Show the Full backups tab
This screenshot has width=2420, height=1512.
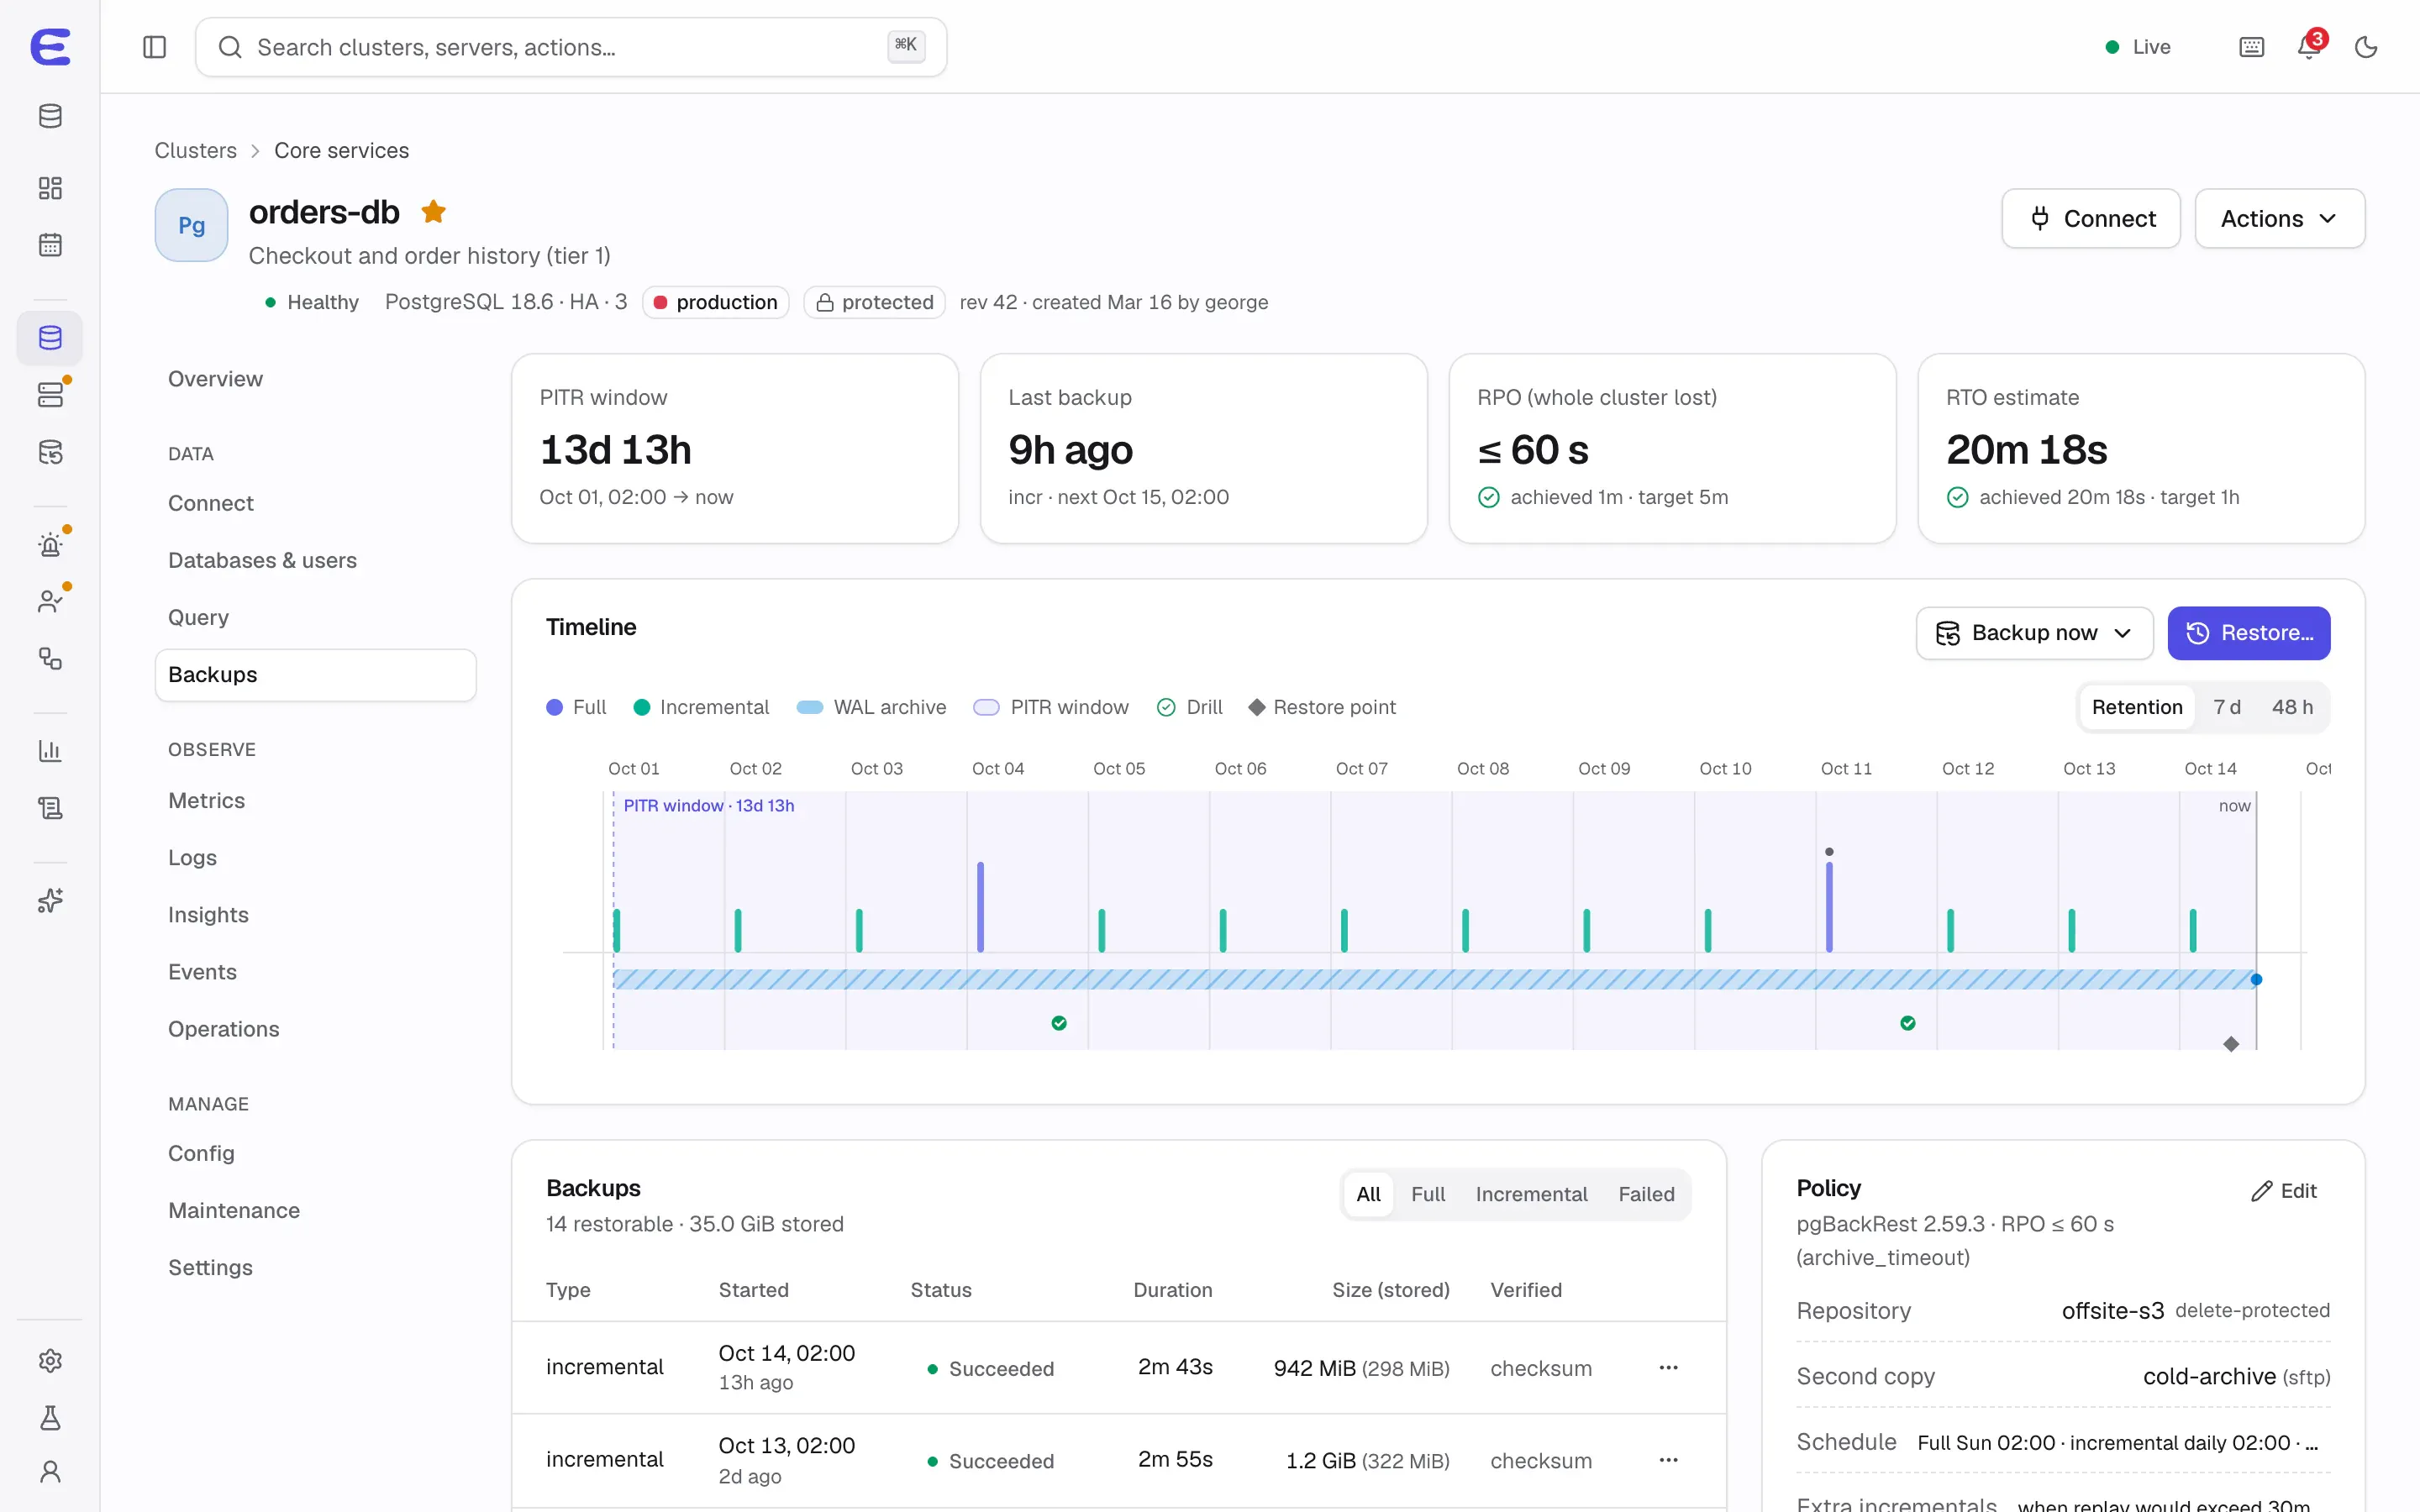click(1428, 1194)
